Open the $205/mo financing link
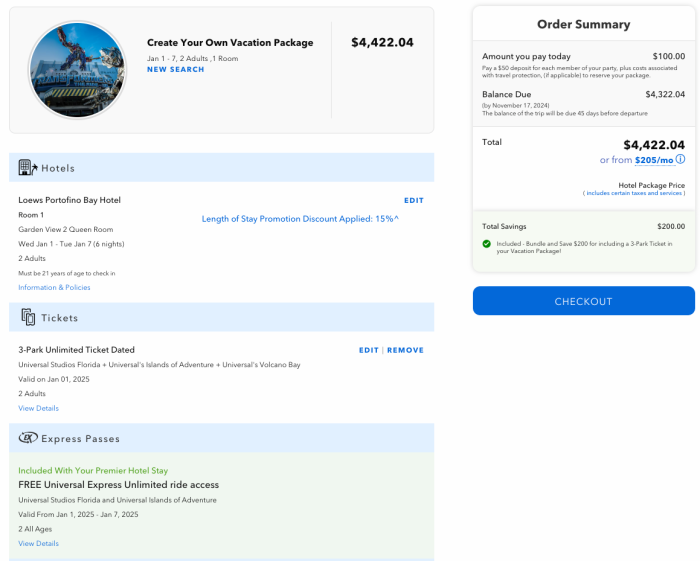This screenshot has width=700, height=561. 654,160
